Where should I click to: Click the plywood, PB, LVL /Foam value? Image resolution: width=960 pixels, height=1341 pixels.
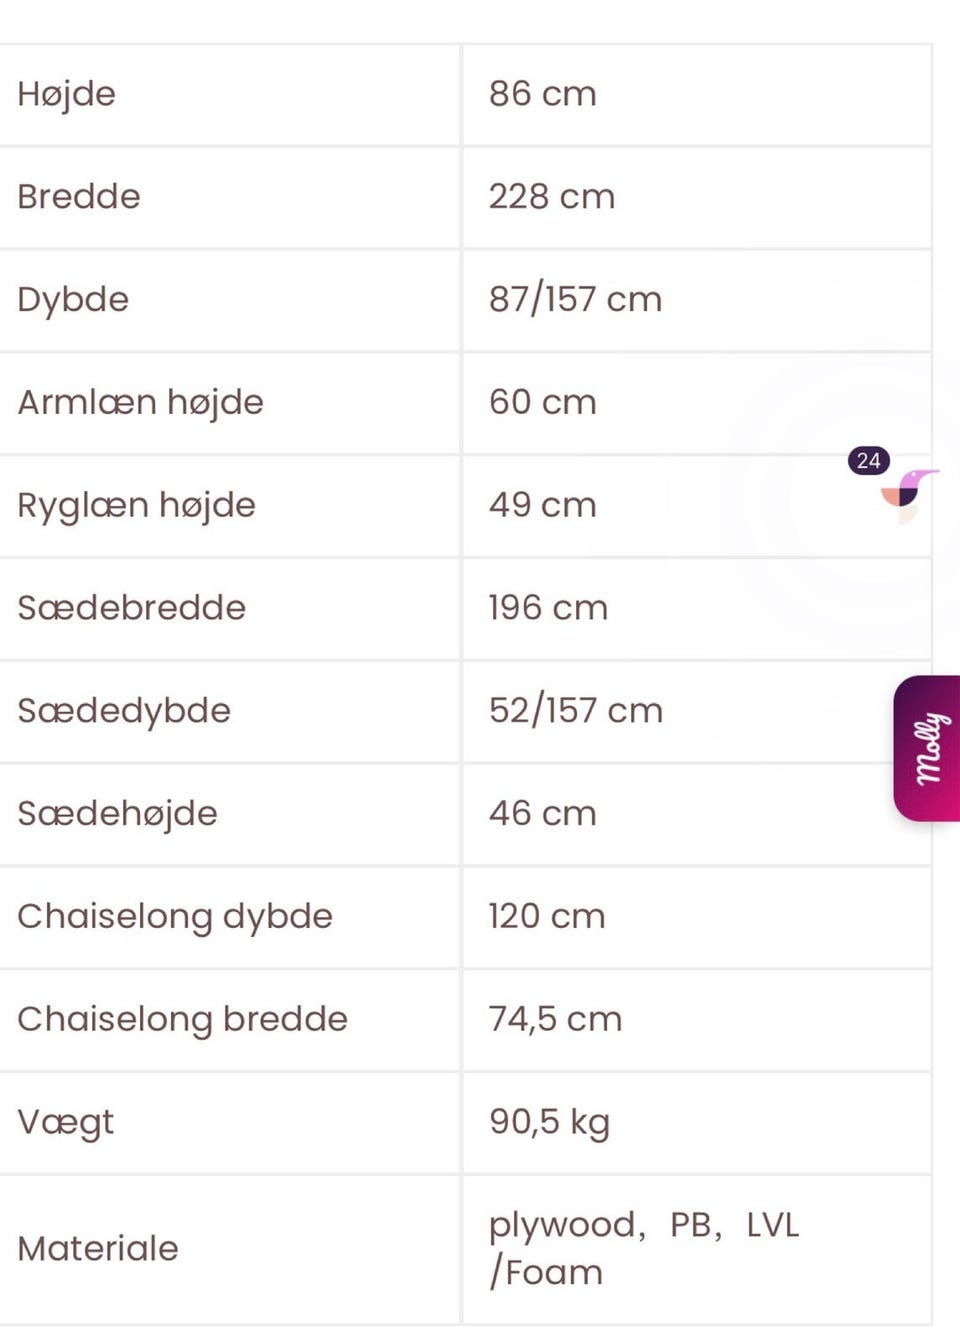tap(643, 1248)
